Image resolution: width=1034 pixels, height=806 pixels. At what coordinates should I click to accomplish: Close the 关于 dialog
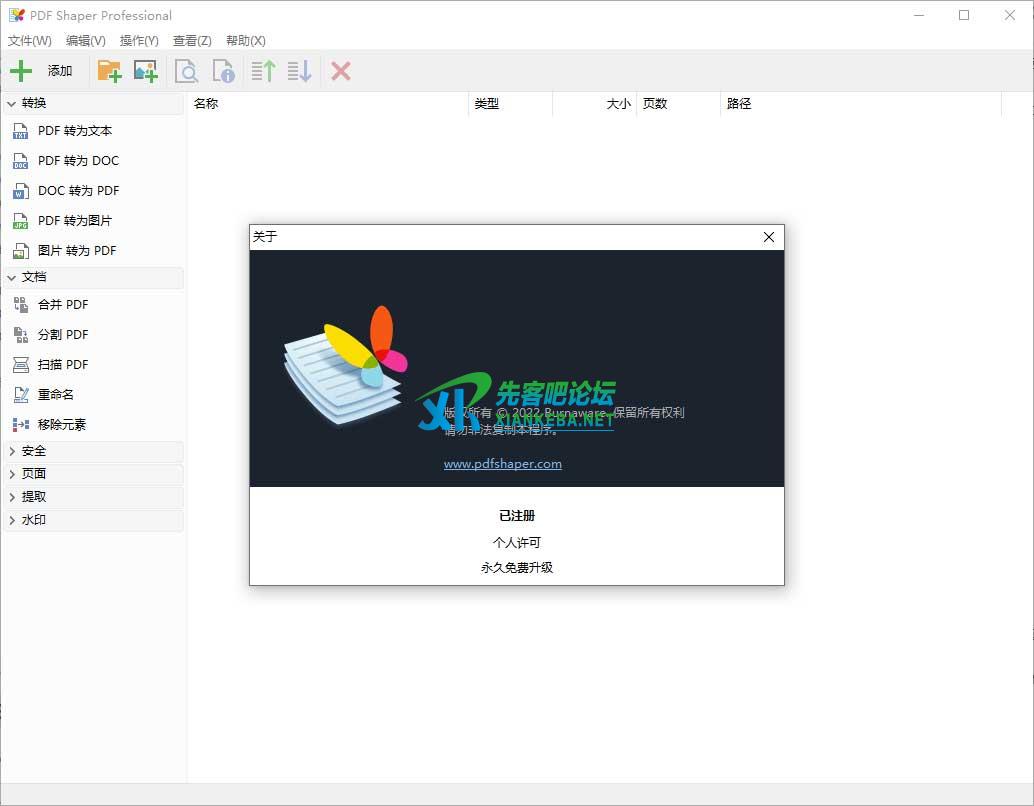tap(768, 237)
